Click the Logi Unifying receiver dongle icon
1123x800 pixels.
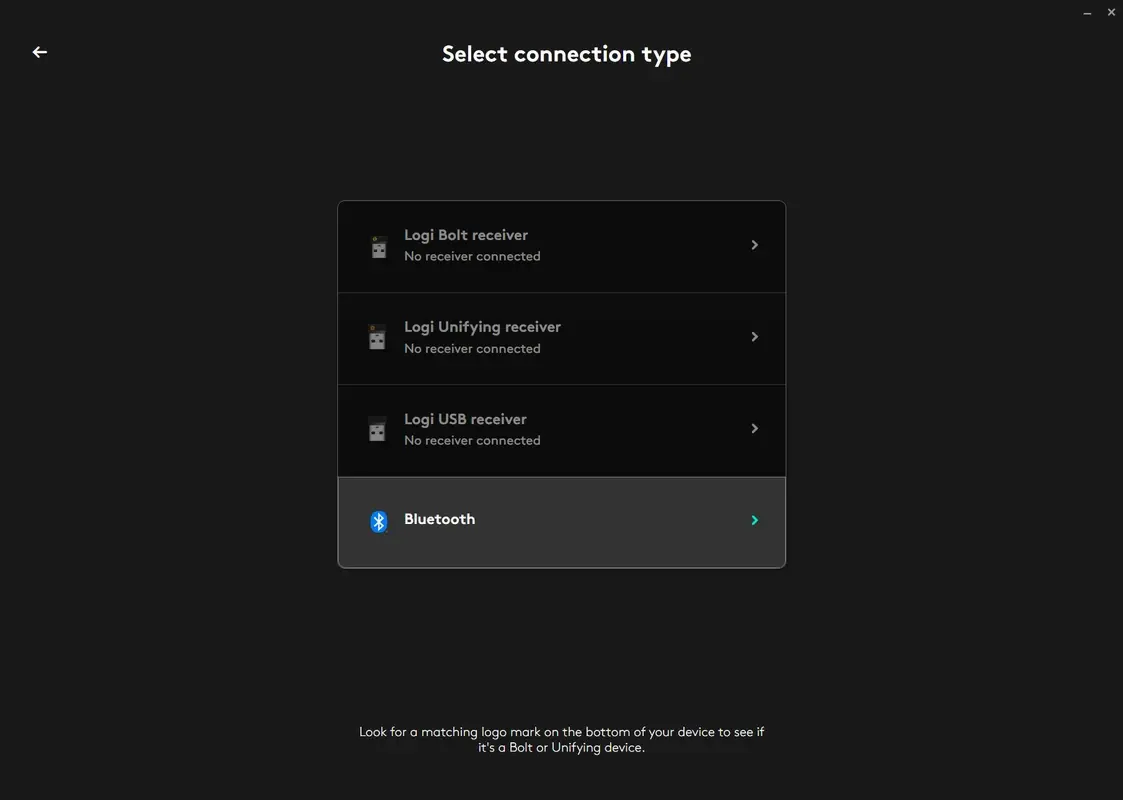[x=378, y=338]
